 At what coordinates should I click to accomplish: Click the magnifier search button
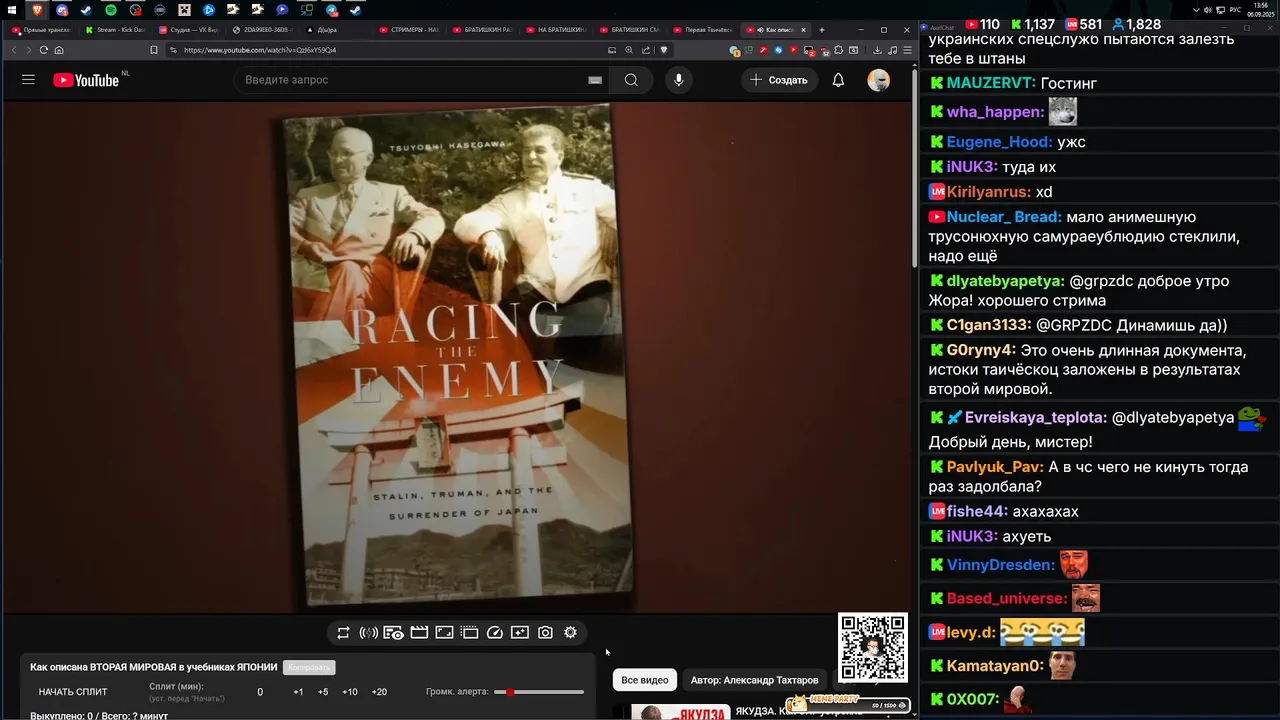click(x=631, y=80)
